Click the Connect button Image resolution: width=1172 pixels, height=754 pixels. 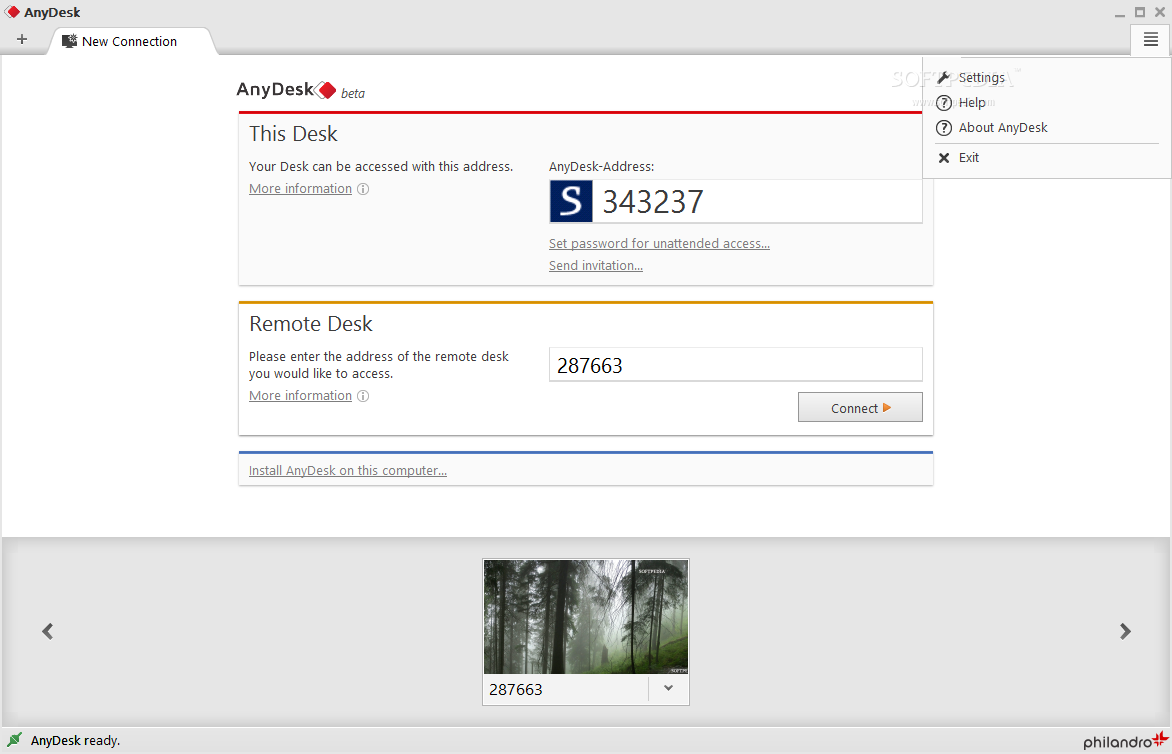[860, 407]
